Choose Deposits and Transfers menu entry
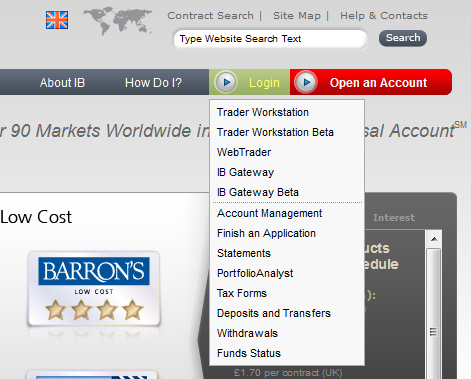 274,313
